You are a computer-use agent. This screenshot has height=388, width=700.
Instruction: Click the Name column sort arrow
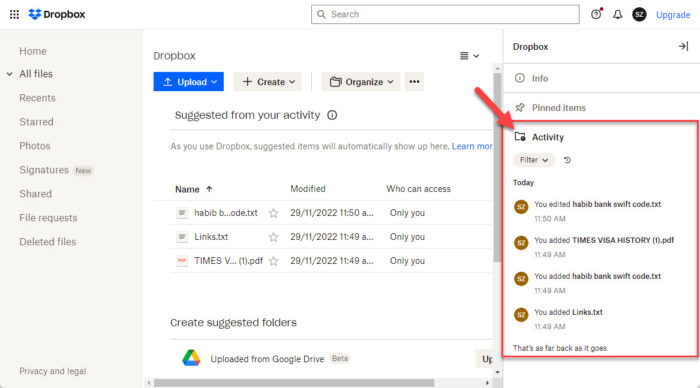click(x=209, y=189)
